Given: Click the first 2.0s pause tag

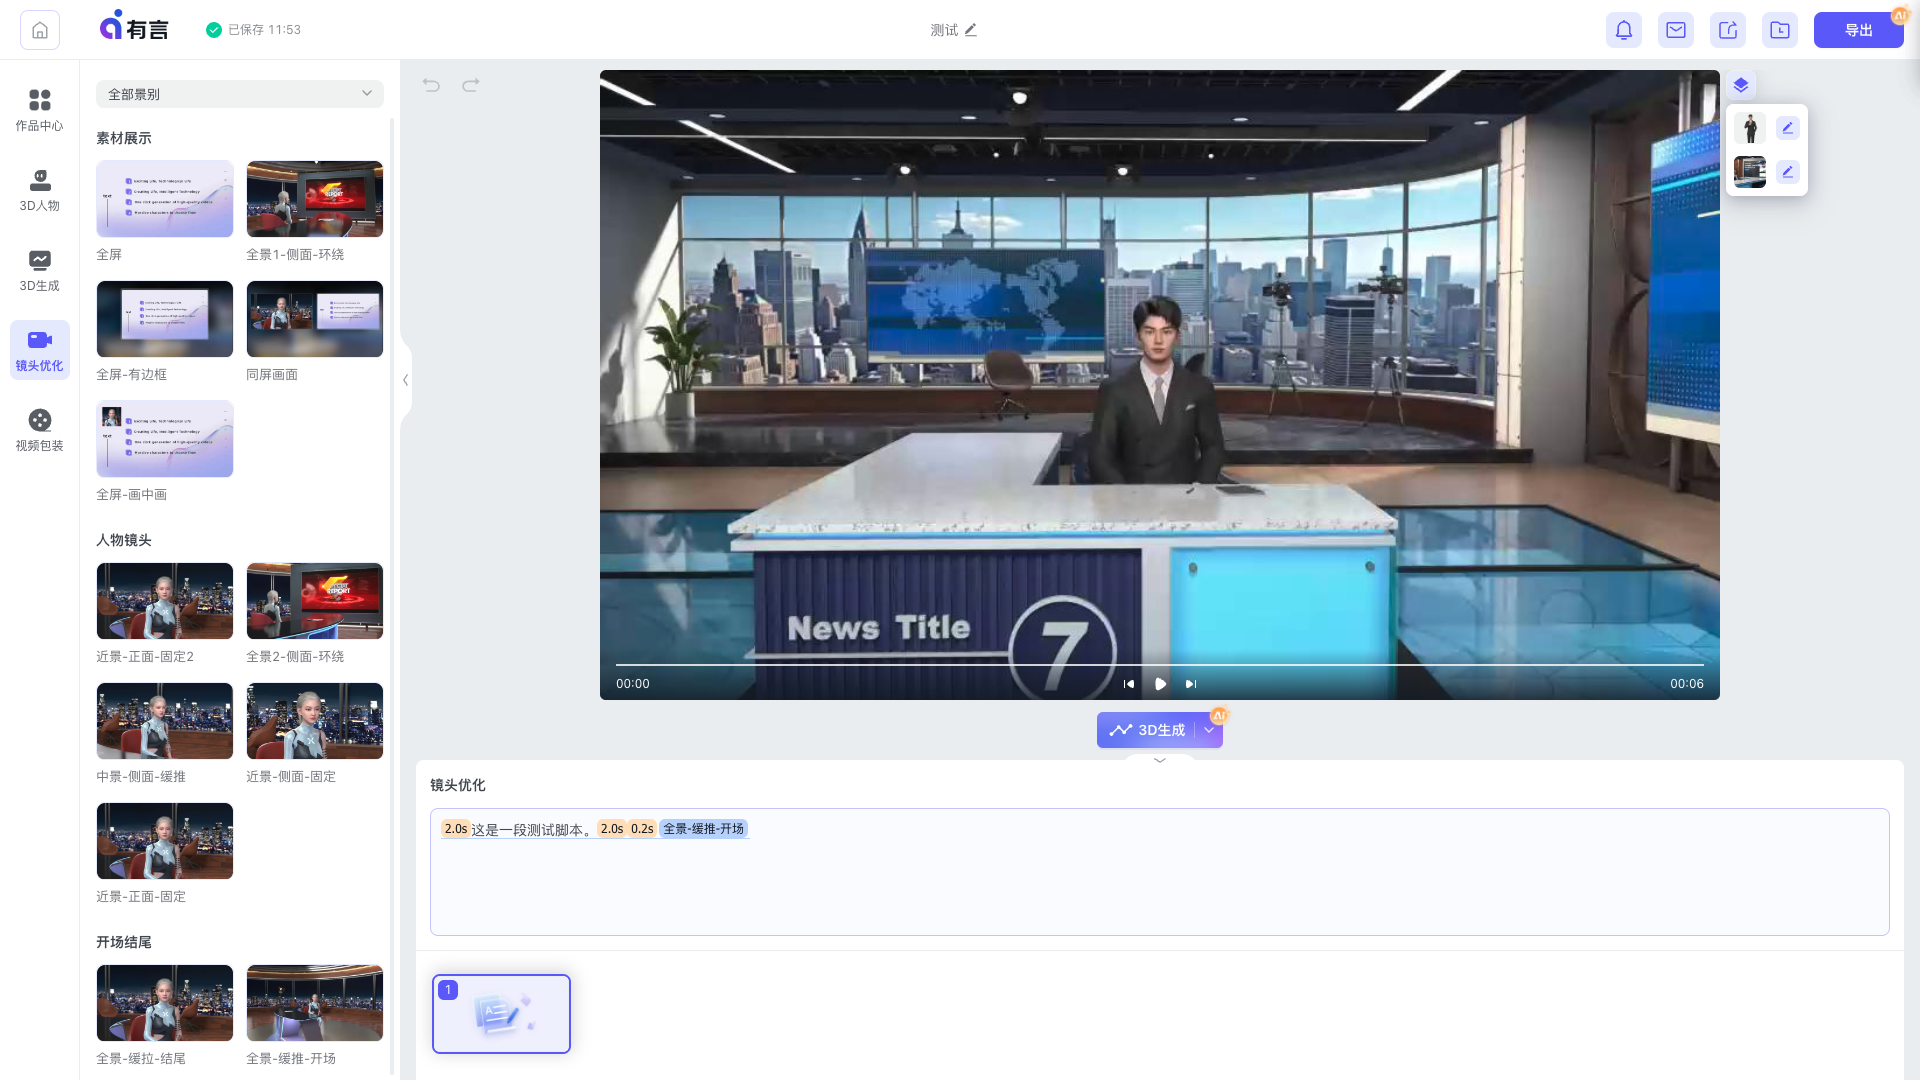Looking at the screenshot, I should pos(456,829).
